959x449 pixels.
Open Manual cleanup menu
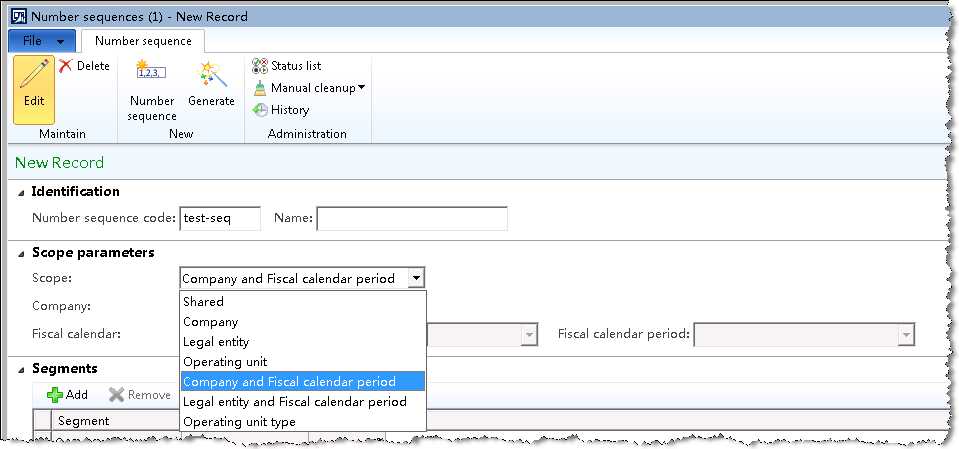[x=309, y=88]
